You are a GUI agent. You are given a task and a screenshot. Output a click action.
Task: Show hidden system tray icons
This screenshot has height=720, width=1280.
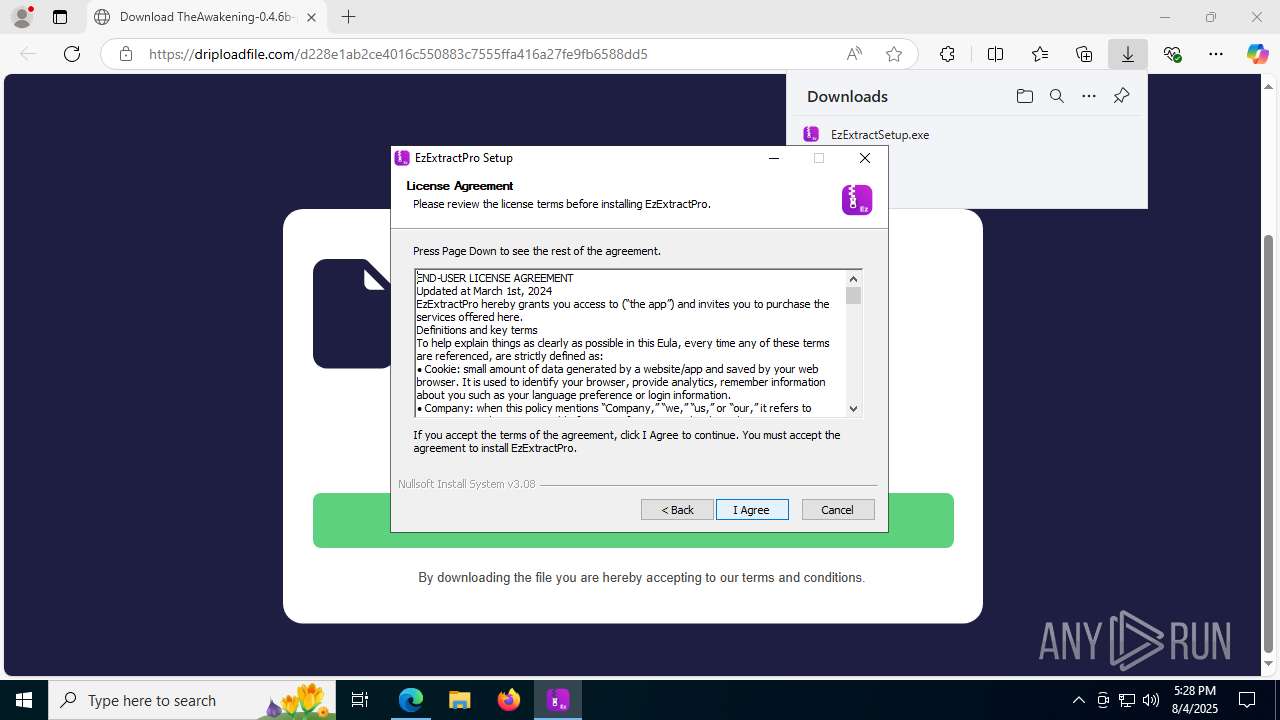tap(1078, 700)
